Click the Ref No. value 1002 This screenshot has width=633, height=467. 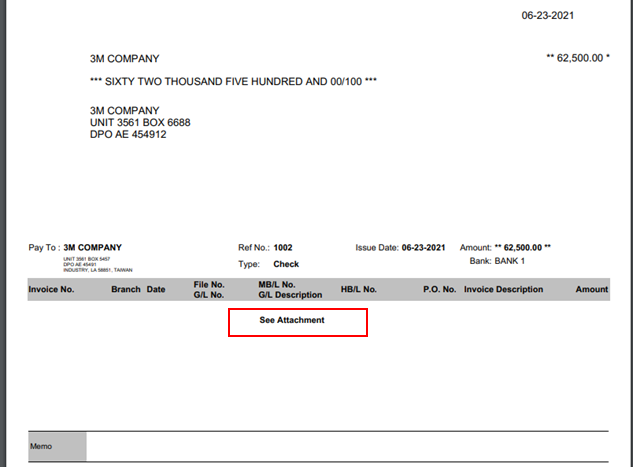(283, 247)
